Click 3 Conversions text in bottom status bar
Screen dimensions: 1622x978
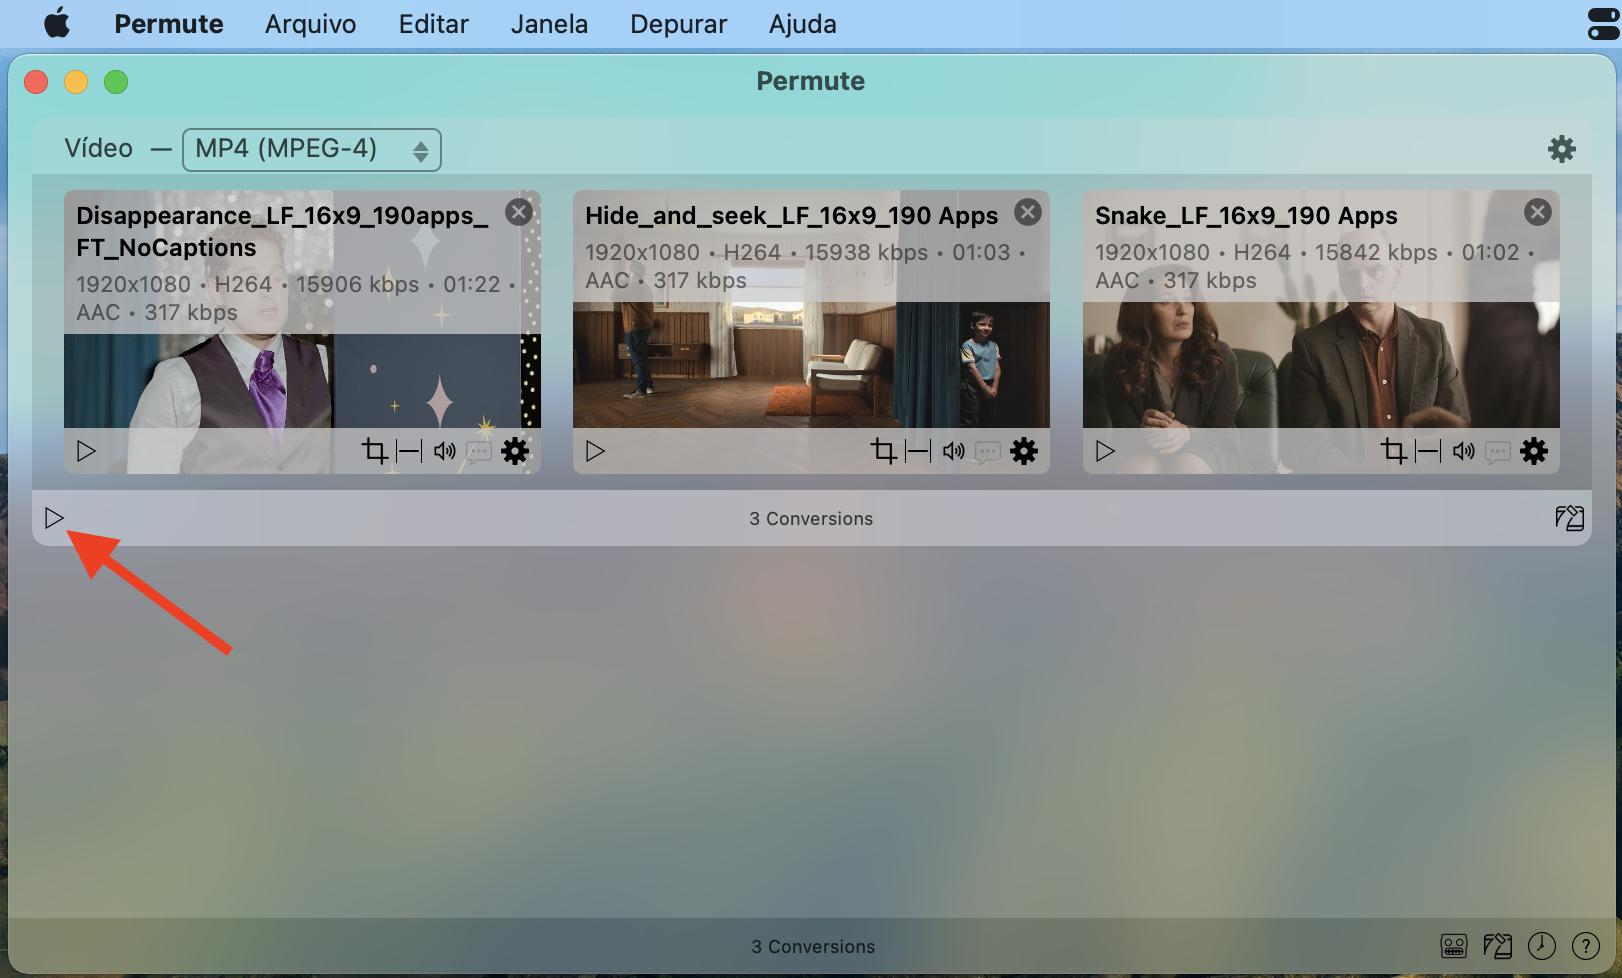[813, 947]
